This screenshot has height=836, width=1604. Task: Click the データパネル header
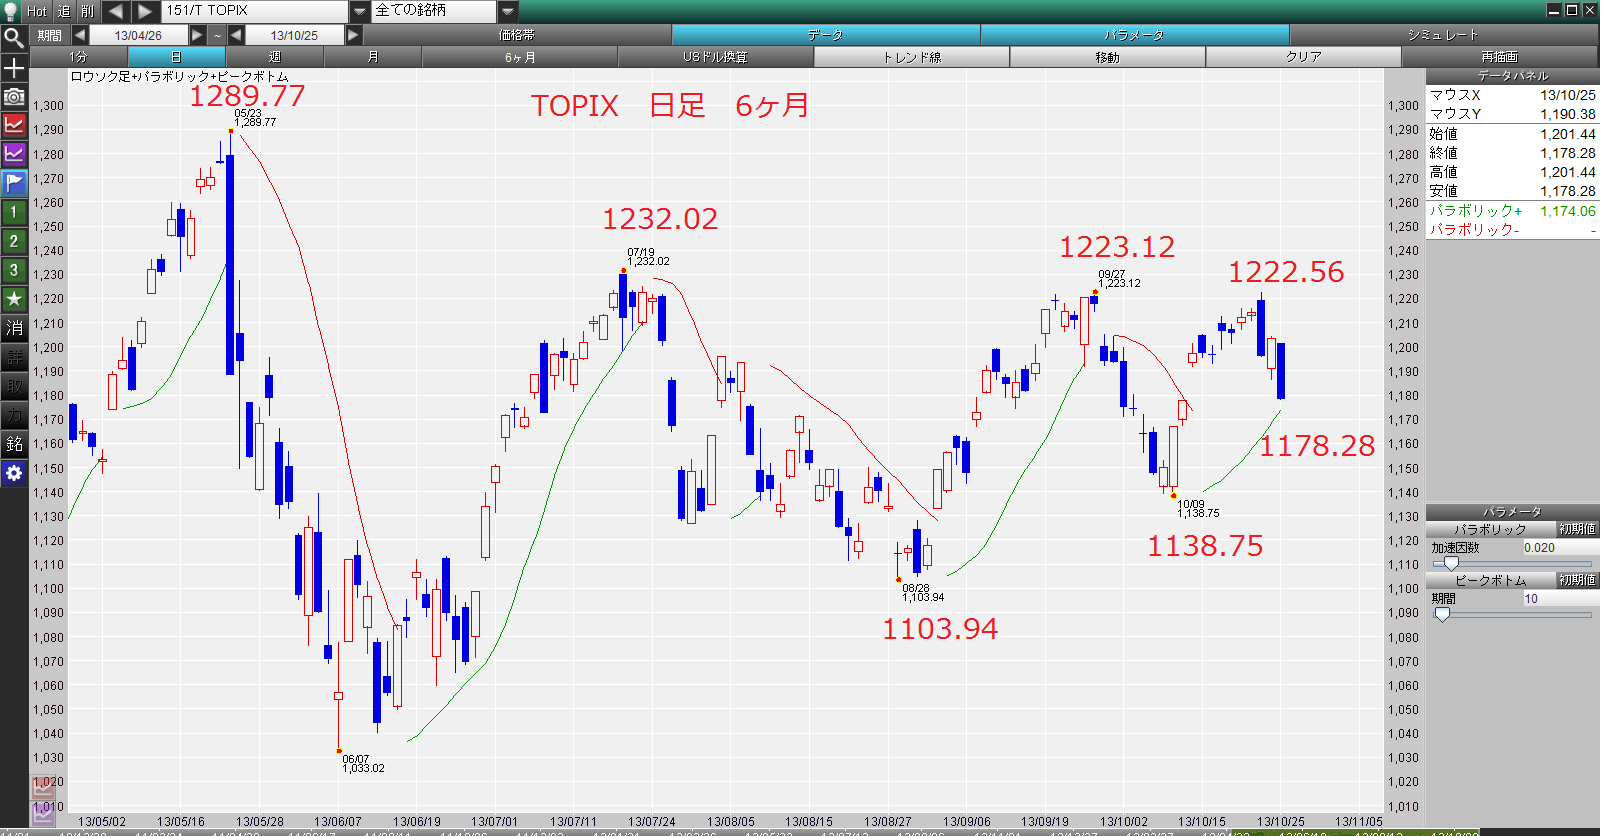[x=1513, y=76]
